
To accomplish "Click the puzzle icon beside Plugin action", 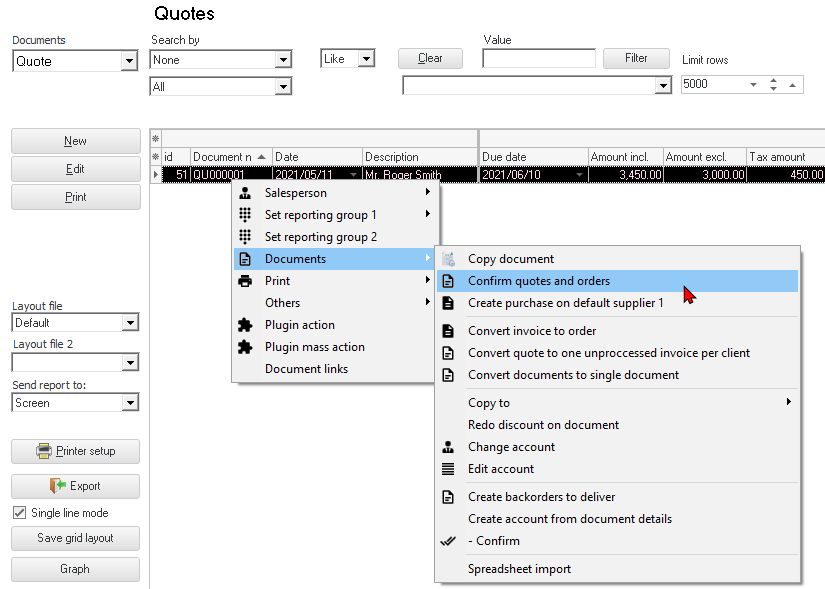I will click(x=245, y=325).
